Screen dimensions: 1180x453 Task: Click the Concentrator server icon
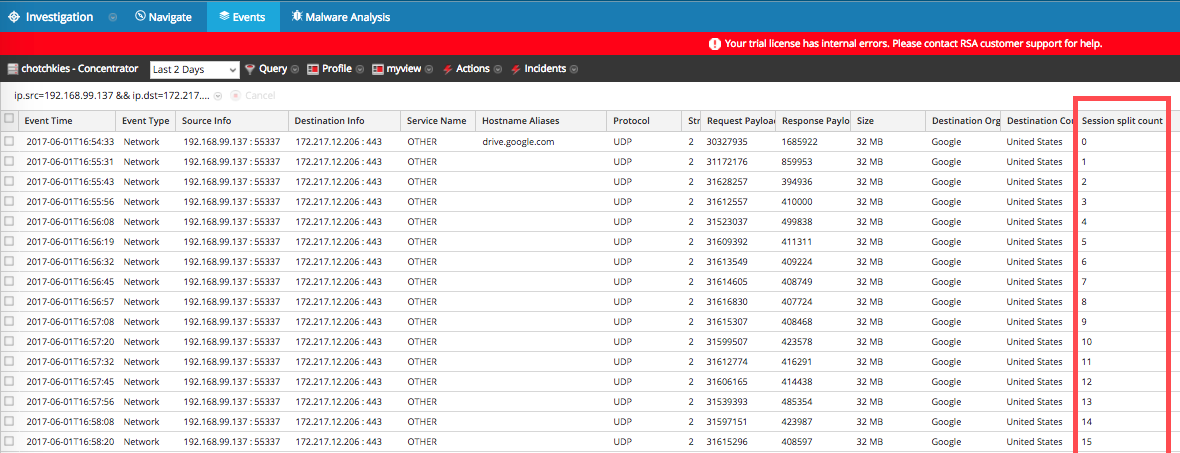coord(12,69)
